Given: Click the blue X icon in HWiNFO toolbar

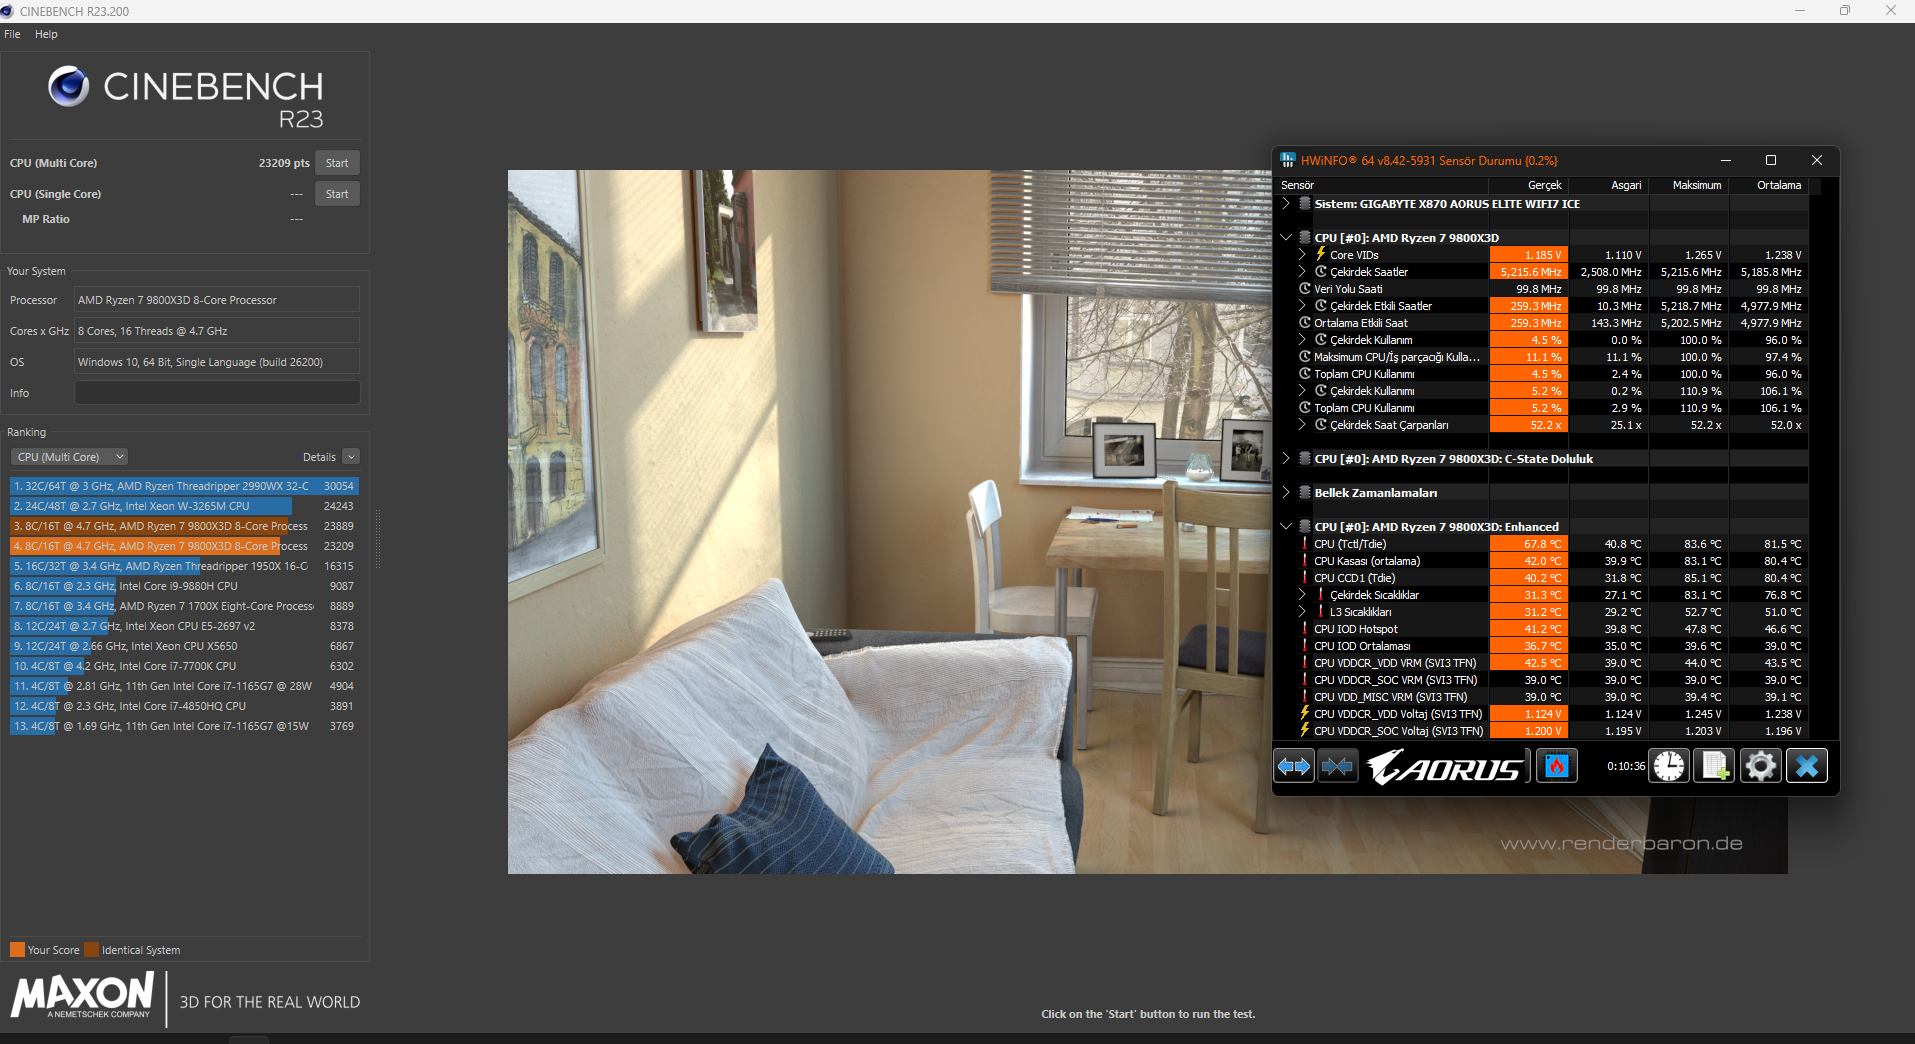Looking at the screenshot, I should tap(1807, 767).
